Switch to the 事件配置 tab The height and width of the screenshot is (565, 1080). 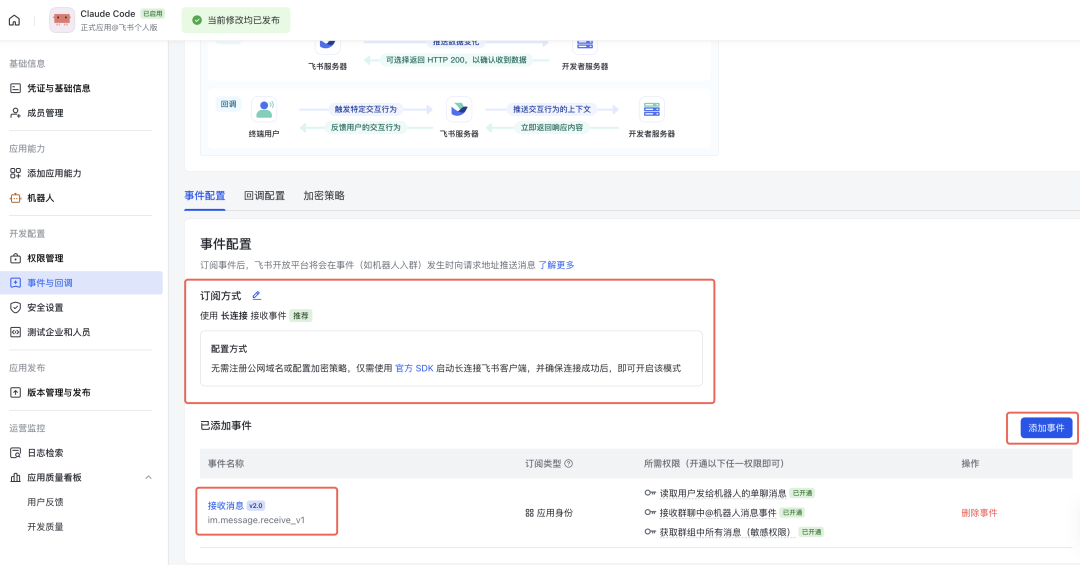pyautogui.click(x=205, y=196)
